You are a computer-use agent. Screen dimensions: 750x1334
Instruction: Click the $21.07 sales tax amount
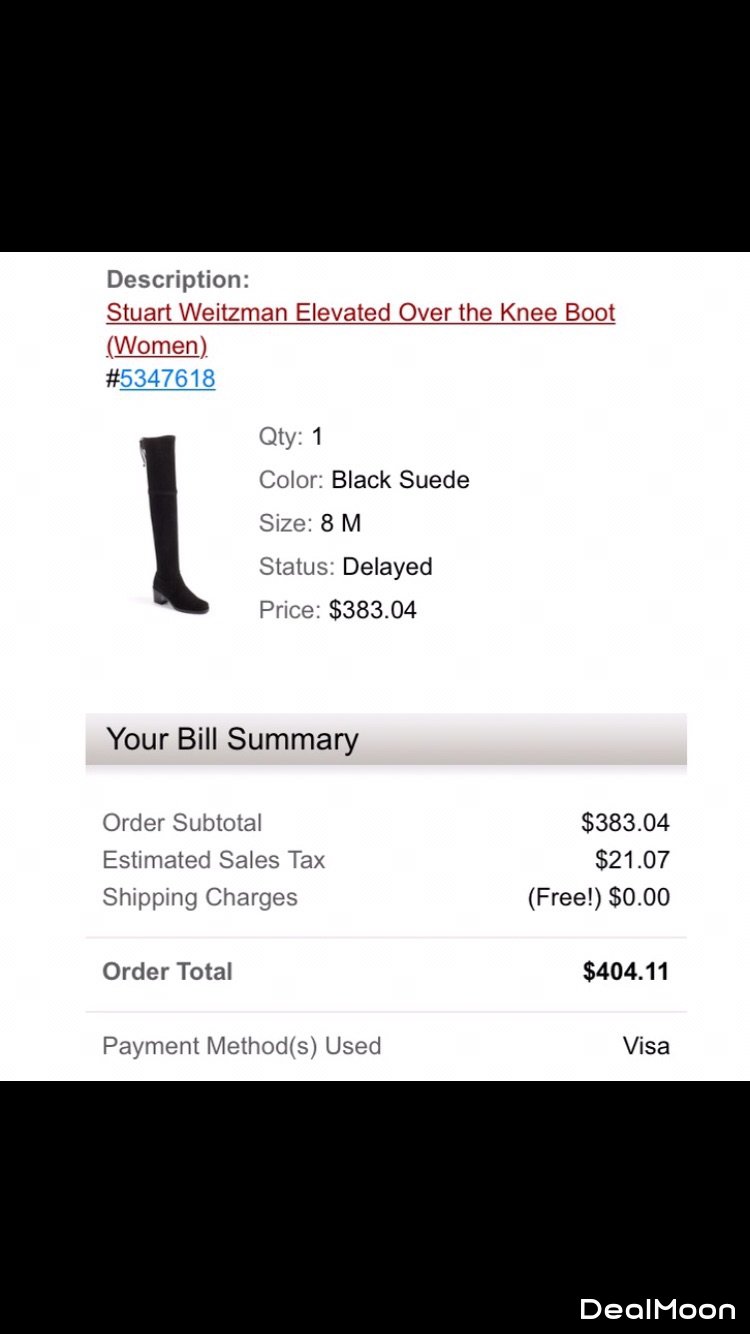tap(632, 860)
